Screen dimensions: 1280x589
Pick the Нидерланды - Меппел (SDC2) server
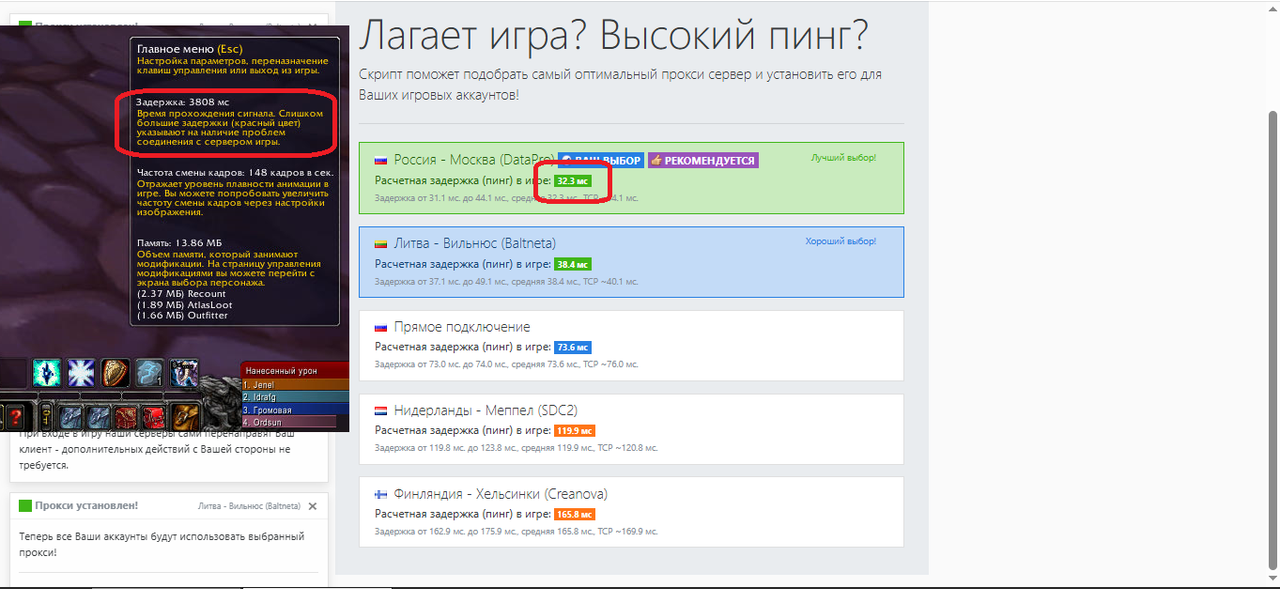pyautogui.click(x=631, y=429)
